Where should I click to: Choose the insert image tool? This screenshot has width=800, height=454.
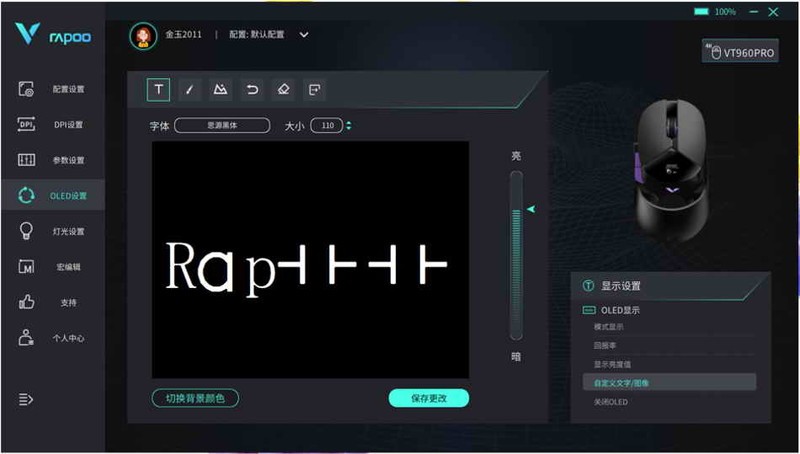[x=220, y=90]
